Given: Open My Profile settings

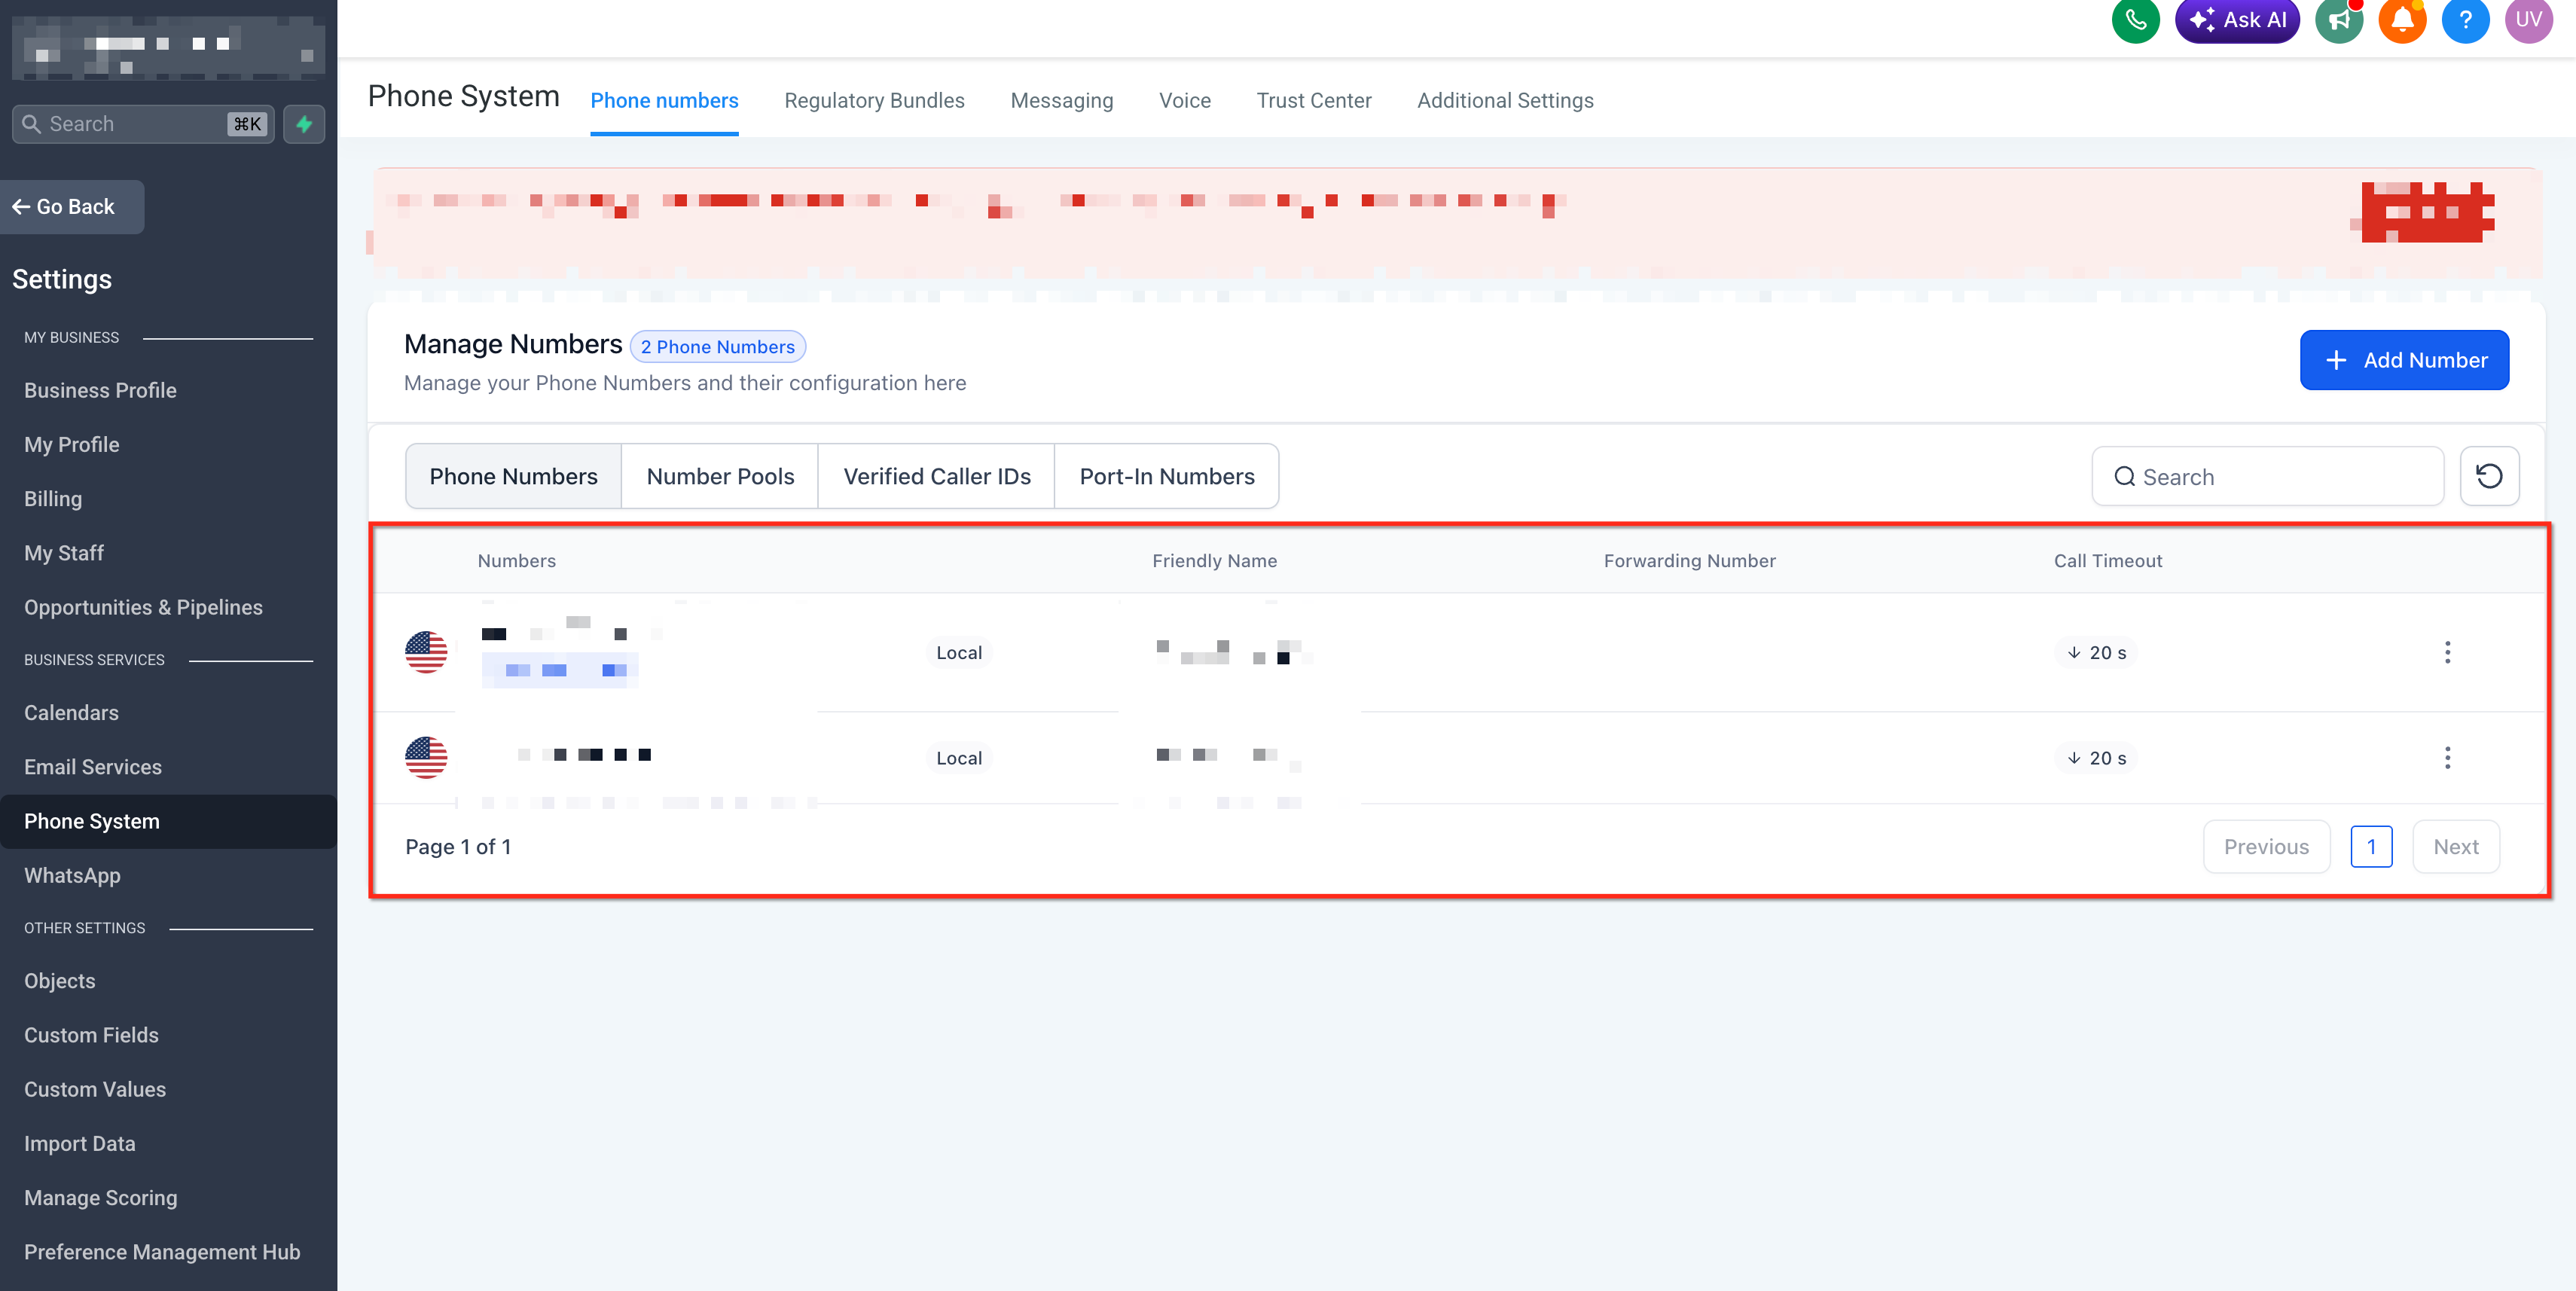Looking at the screenshot, I should 72,445.
